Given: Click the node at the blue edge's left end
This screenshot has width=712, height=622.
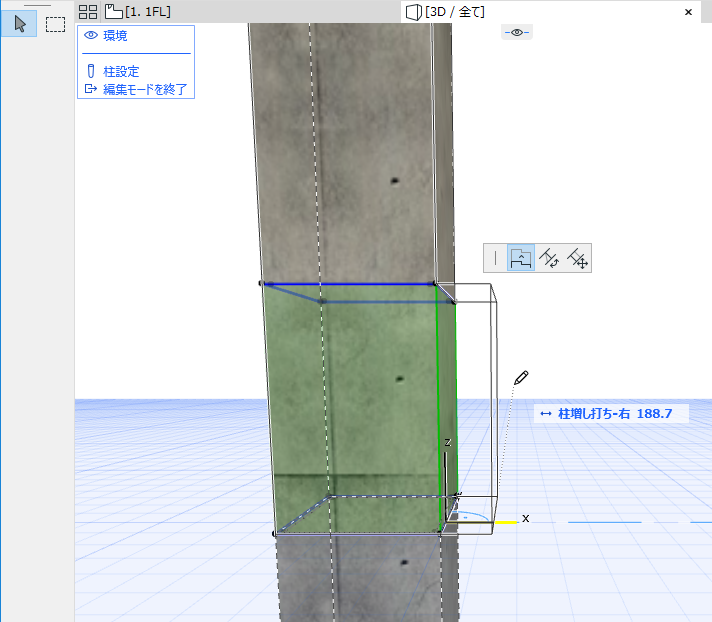Looking at the screenshot, I should pyautogui.click(x=262, y=284).
